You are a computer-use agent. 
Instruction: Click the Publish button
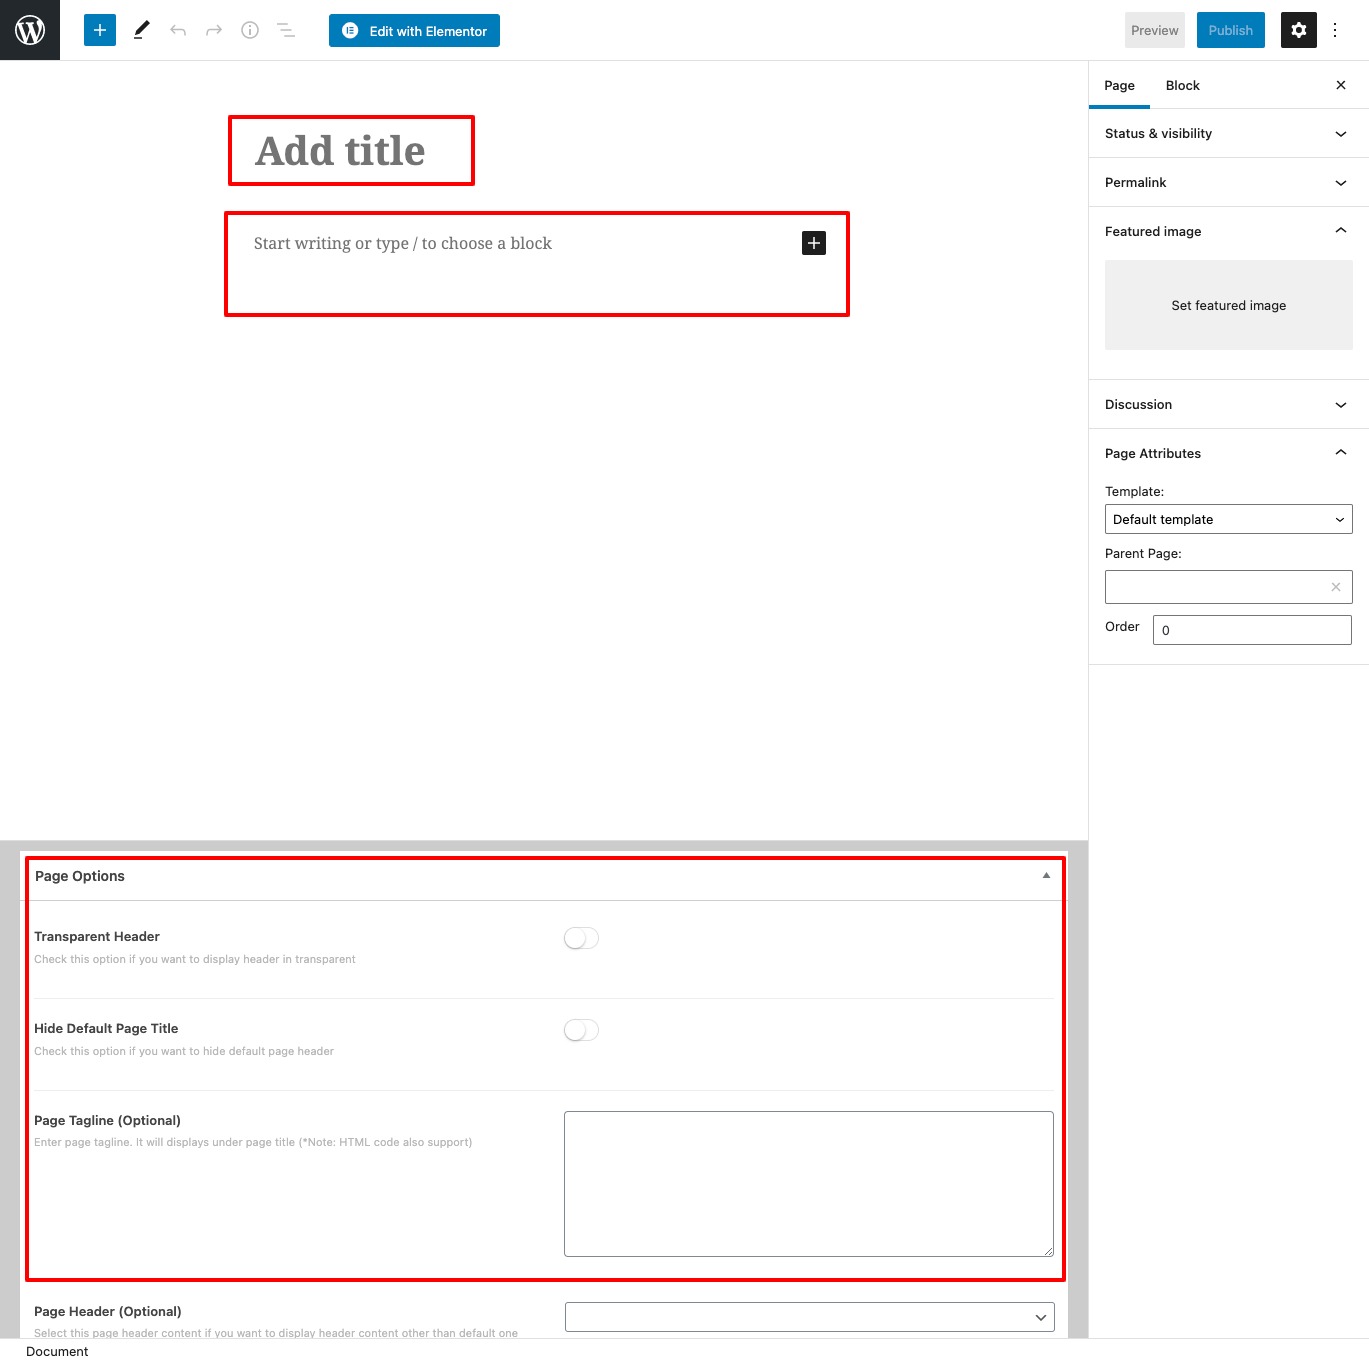click(x=1230, y=30)
